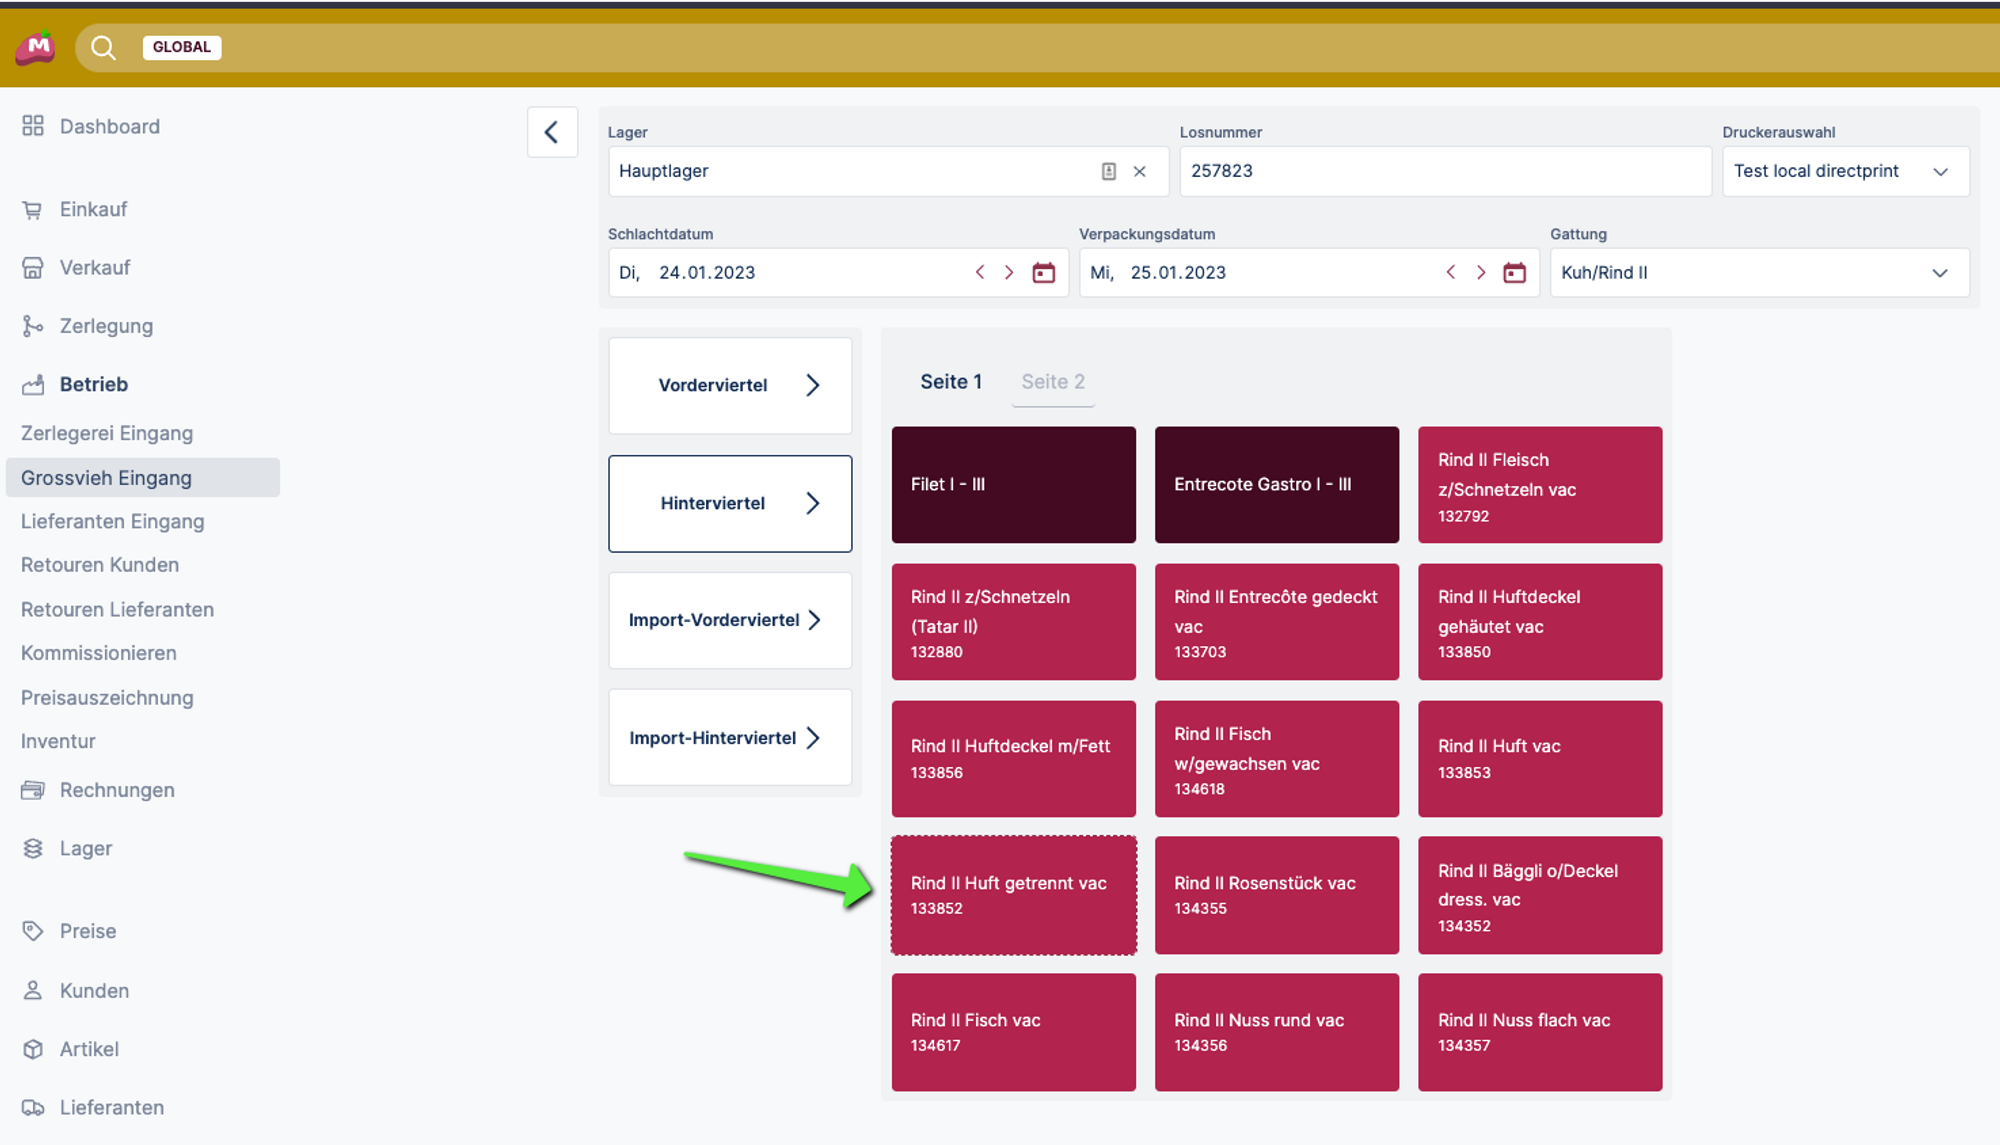Click the clipboard icon in Lager field

(1108, 171)
